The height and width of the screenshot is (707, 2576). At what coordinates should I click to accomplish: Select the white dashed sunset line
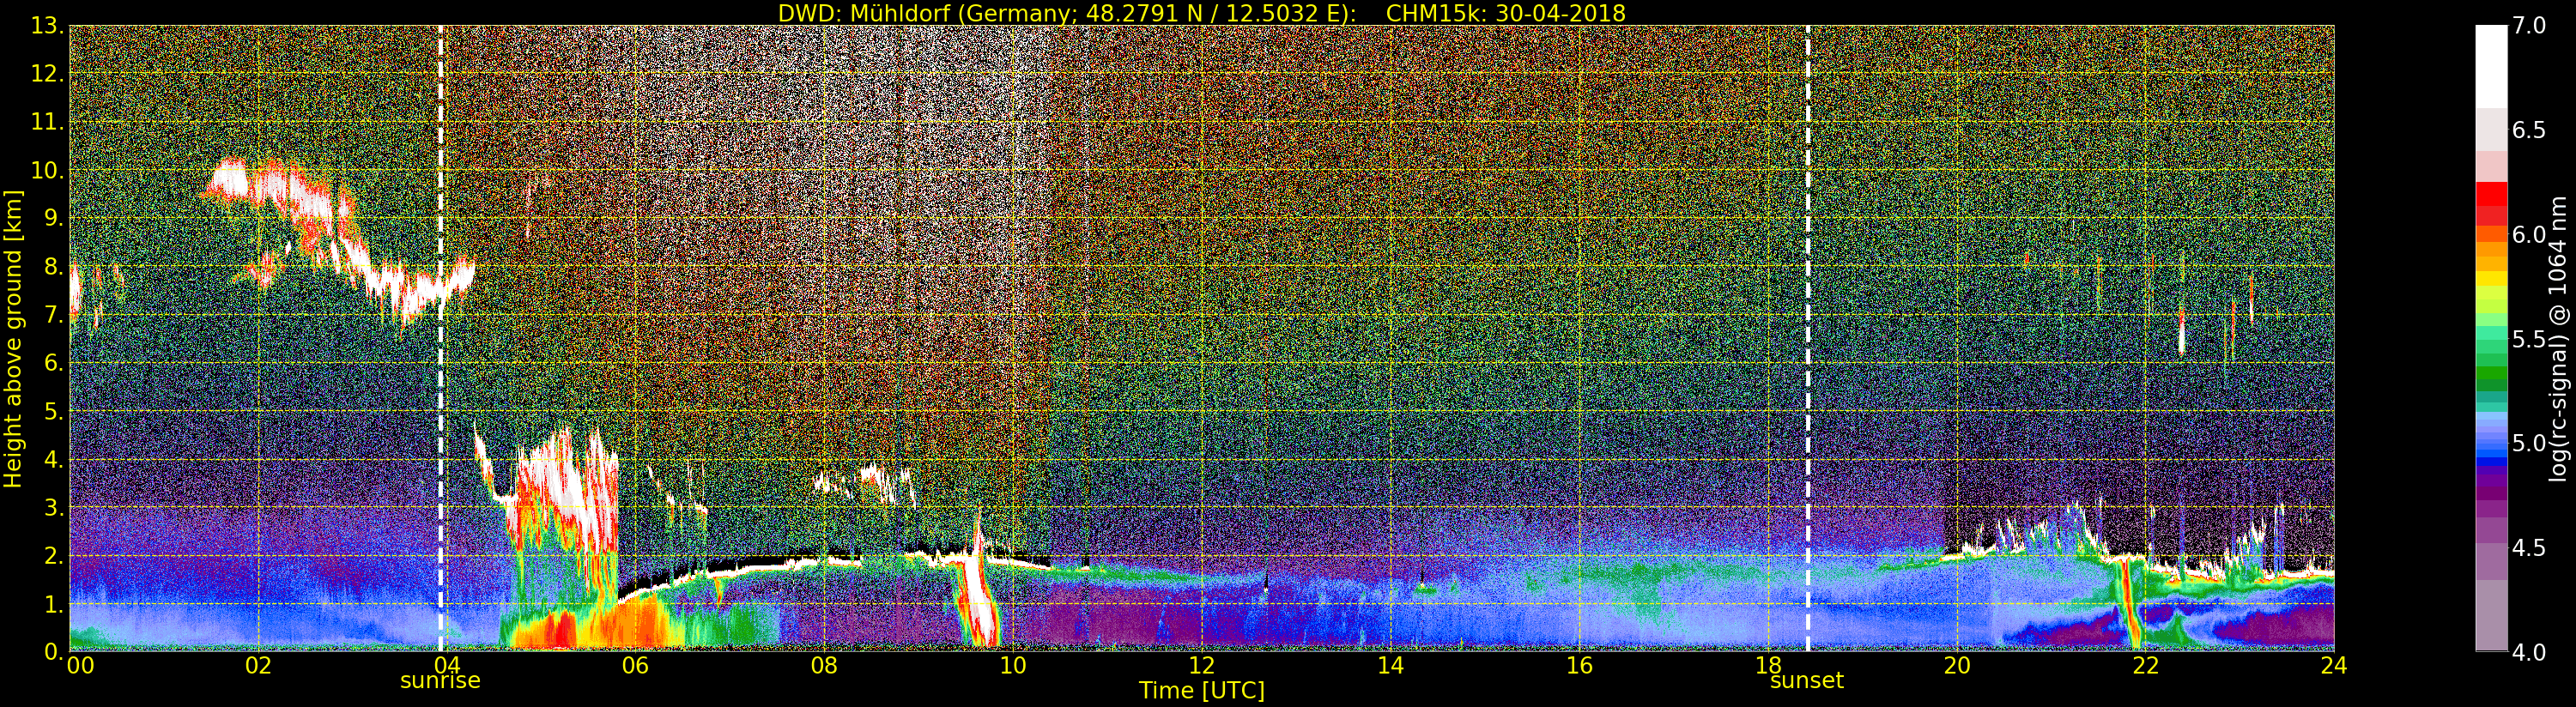pyautogui.click(x=1808, y=339)
